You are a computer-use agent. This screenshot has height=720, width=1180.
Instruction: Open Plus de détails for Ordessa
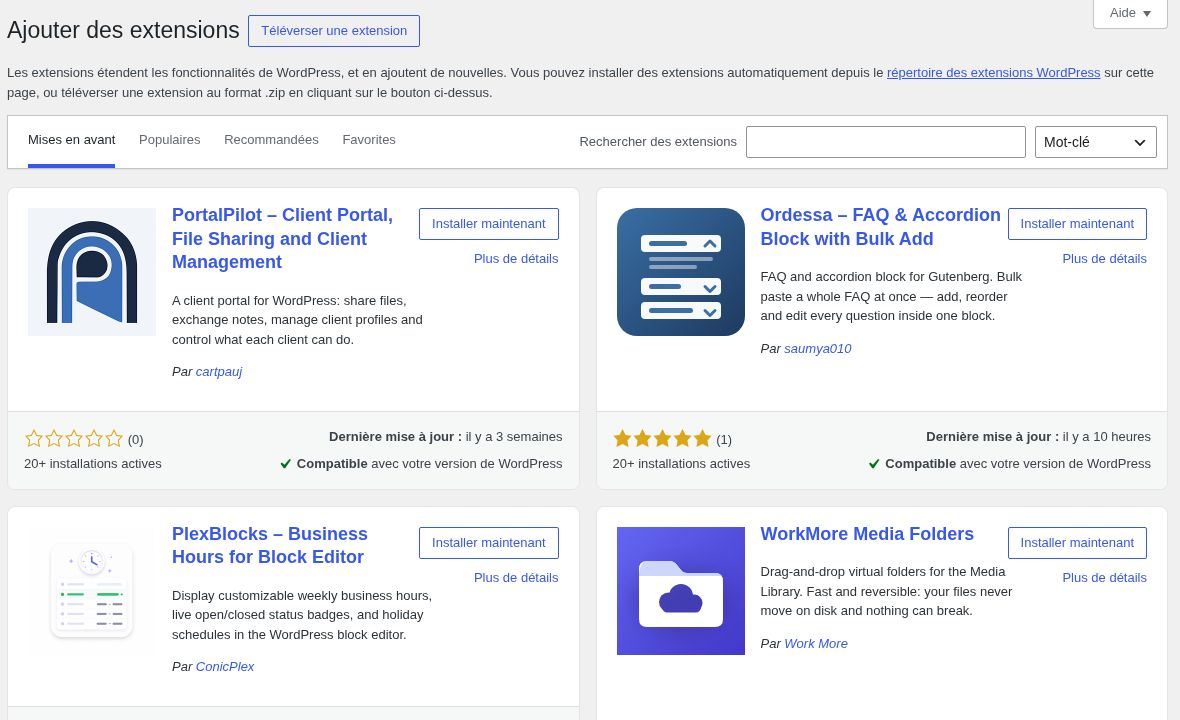pos(1105,259)
